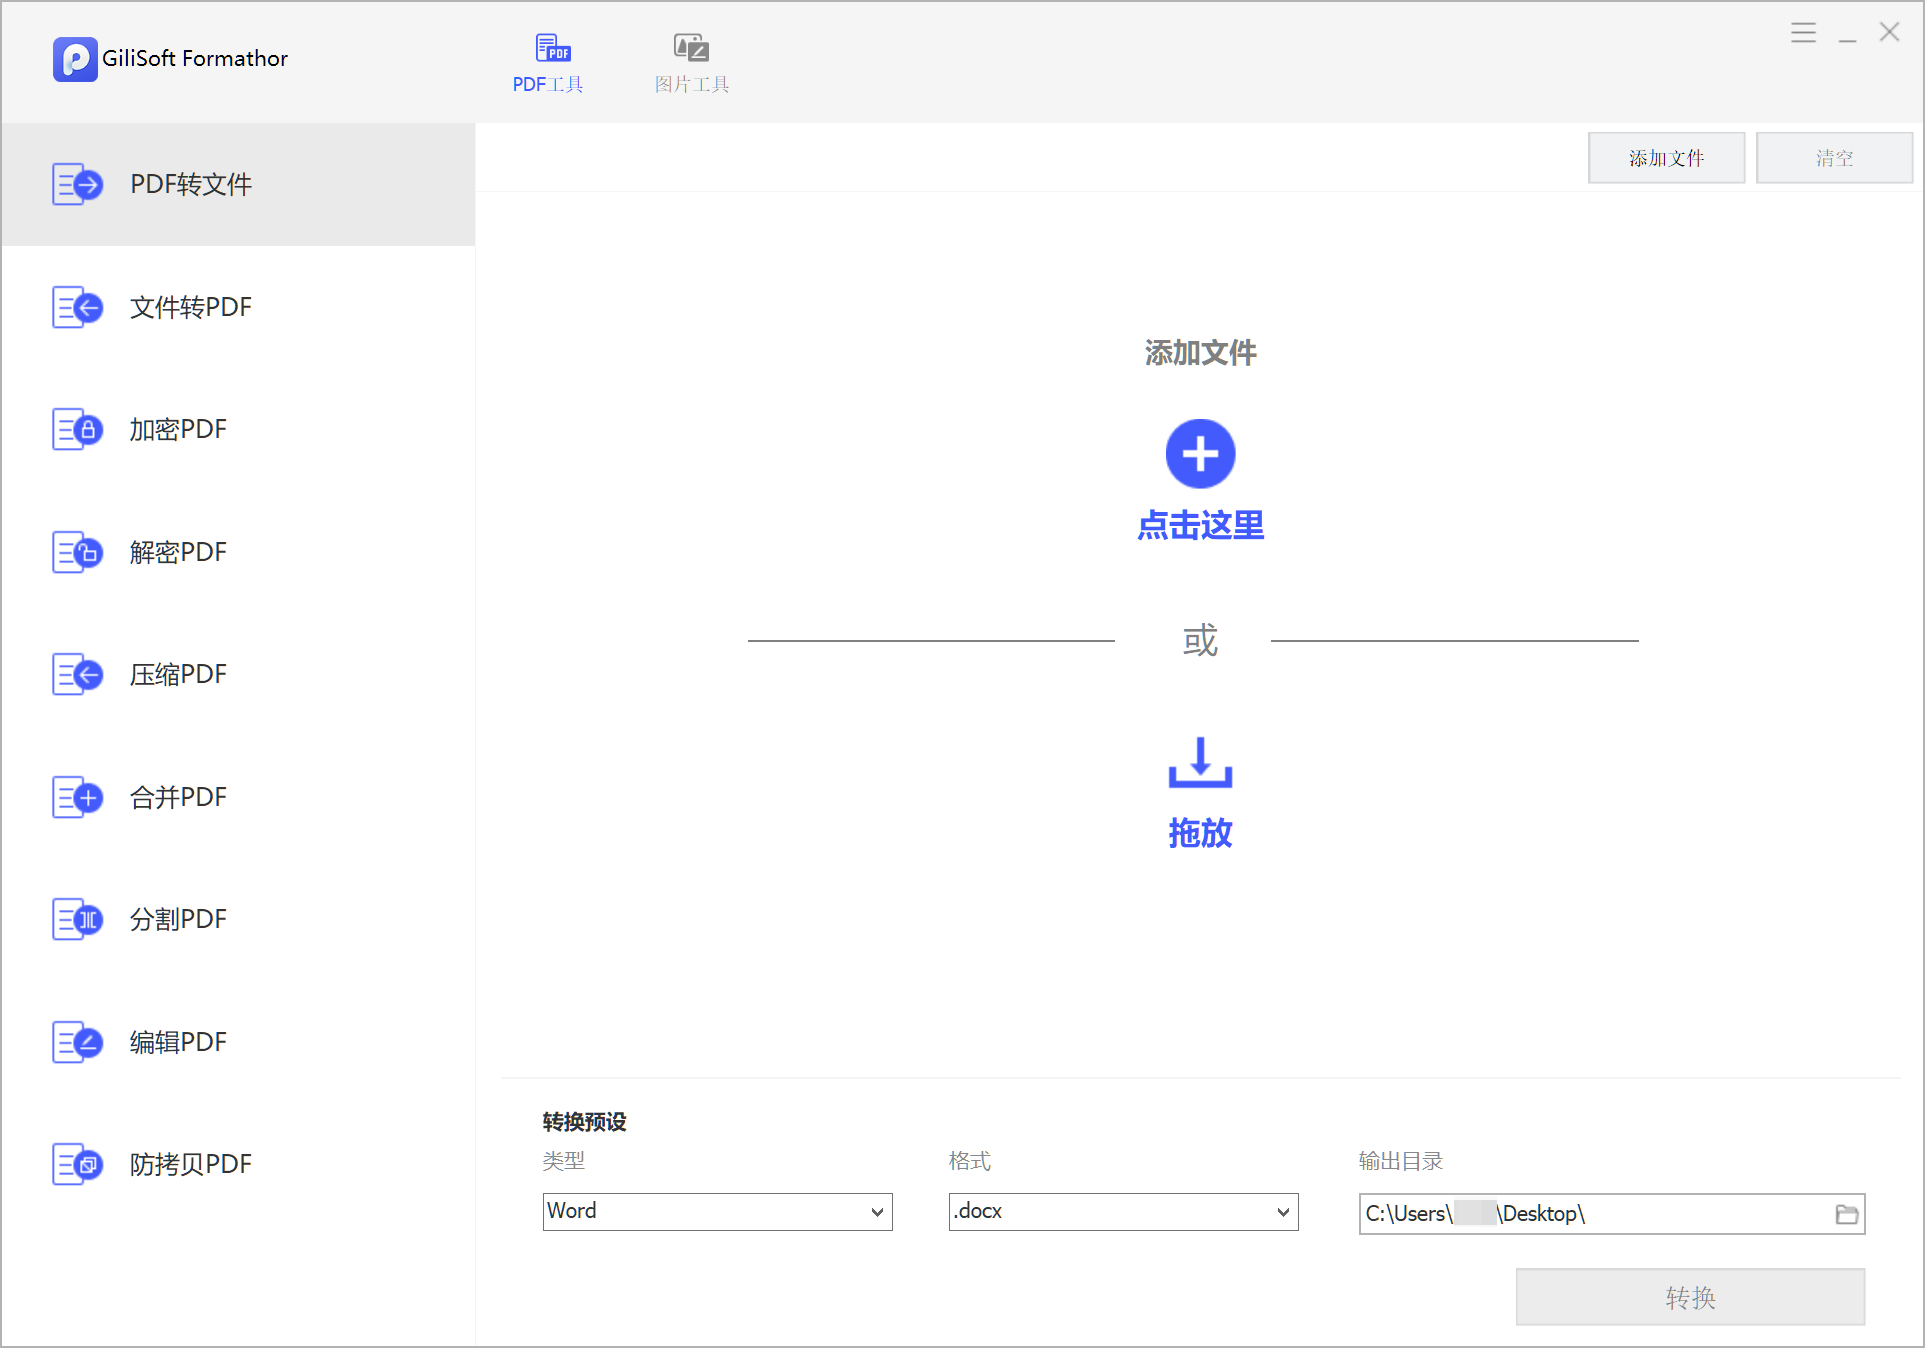
Task: Browse output folder with folder icon
Action: pos(1847,1214)
